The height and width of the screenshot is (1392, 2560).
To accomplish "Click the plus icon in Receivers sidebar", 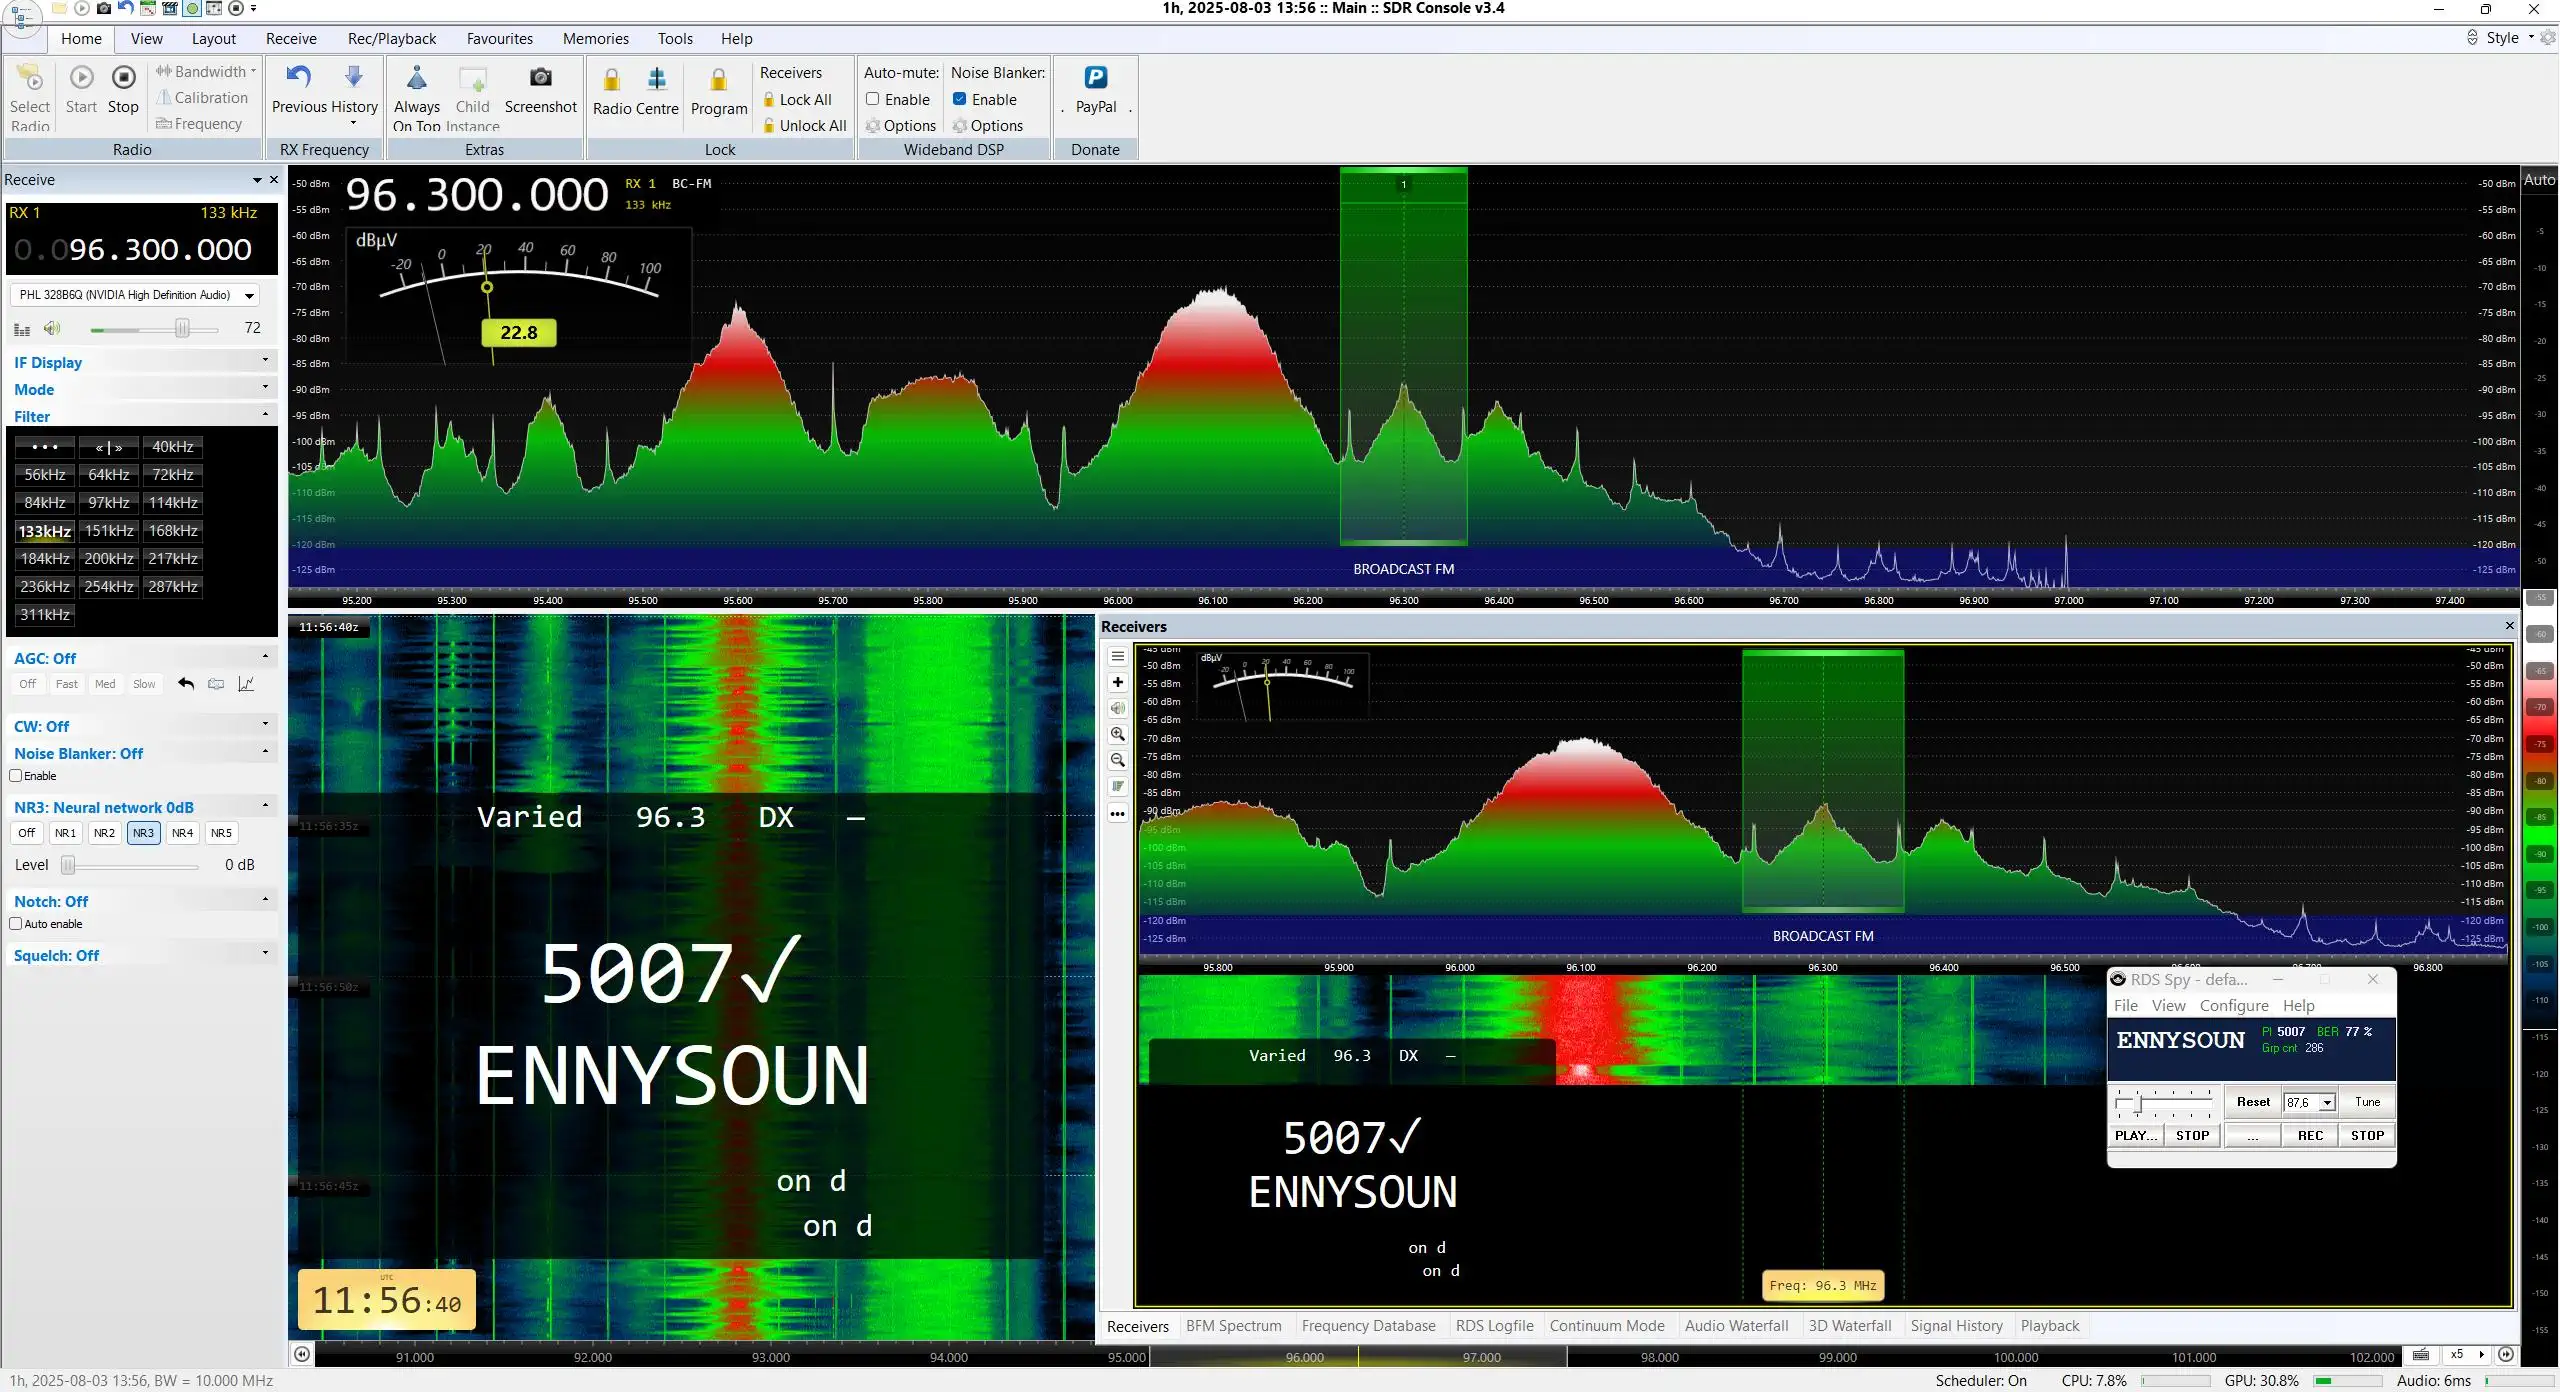I will click(x=1118, y=682).
